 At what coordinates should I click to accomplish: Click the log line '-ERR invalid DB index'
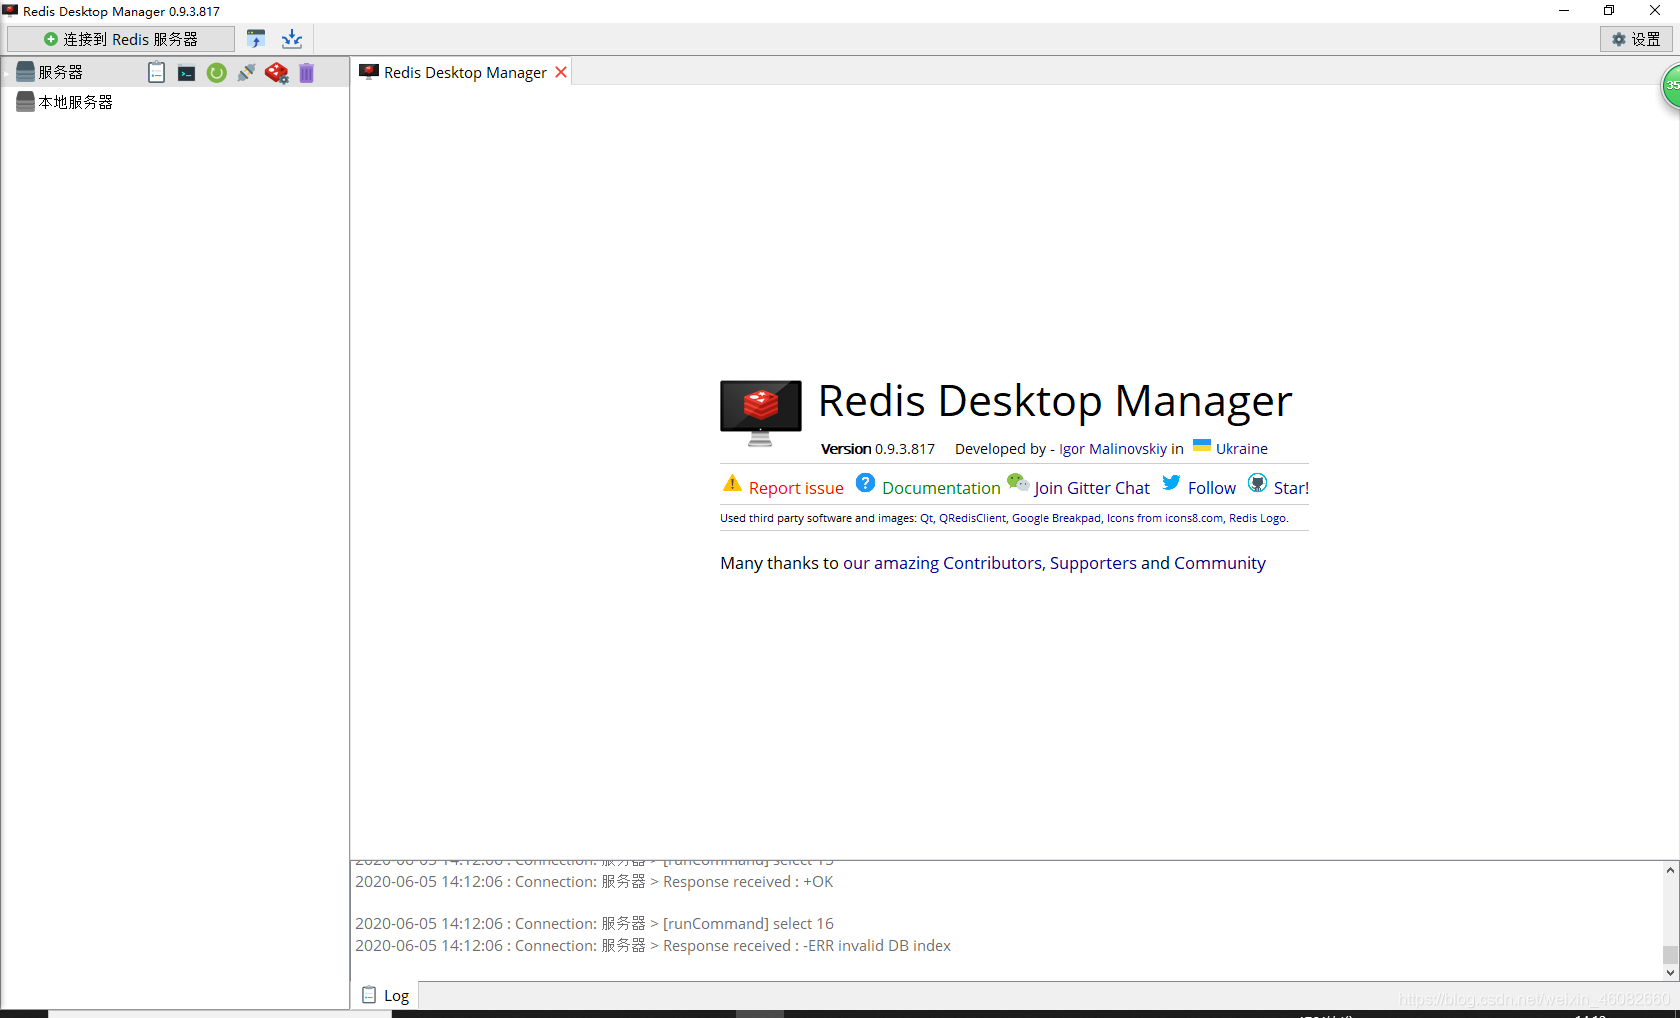[653, 946]
